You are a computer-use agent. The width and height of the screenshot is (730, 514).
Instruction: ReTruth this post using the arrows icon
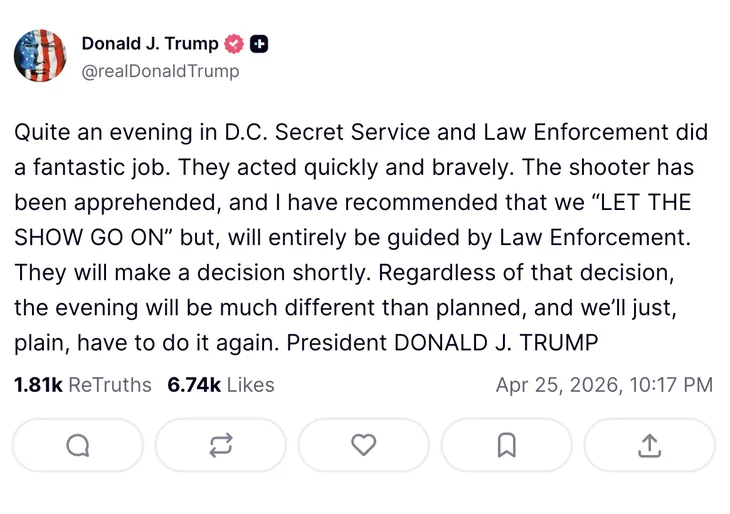pos(221,445)
